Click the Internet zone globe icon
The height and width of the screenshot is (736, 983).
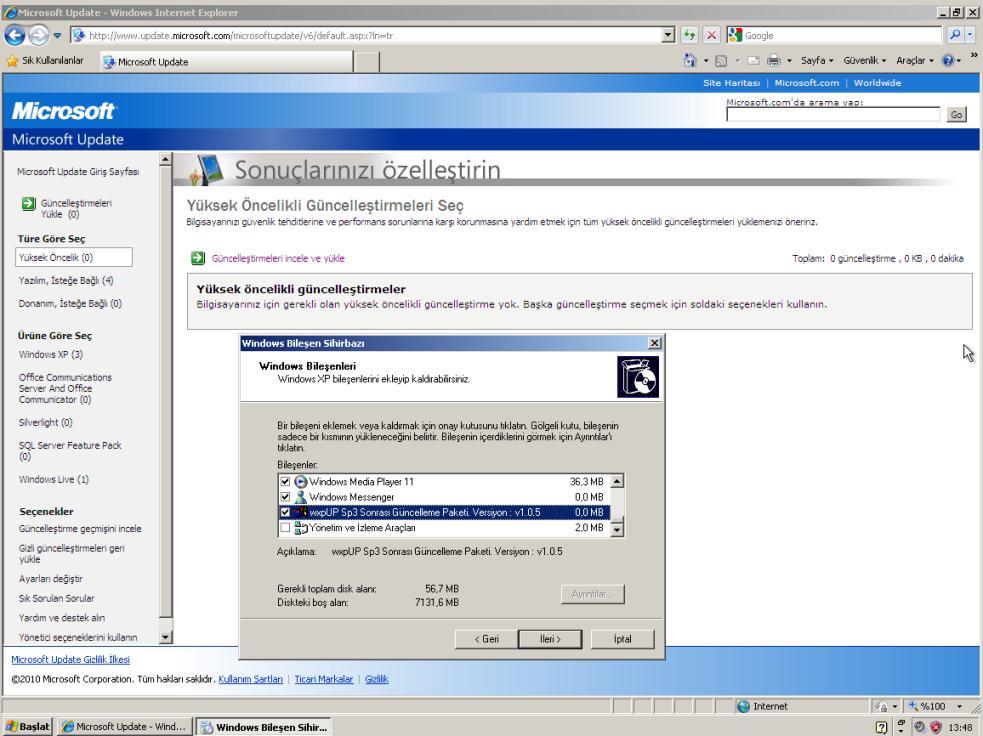744,707
